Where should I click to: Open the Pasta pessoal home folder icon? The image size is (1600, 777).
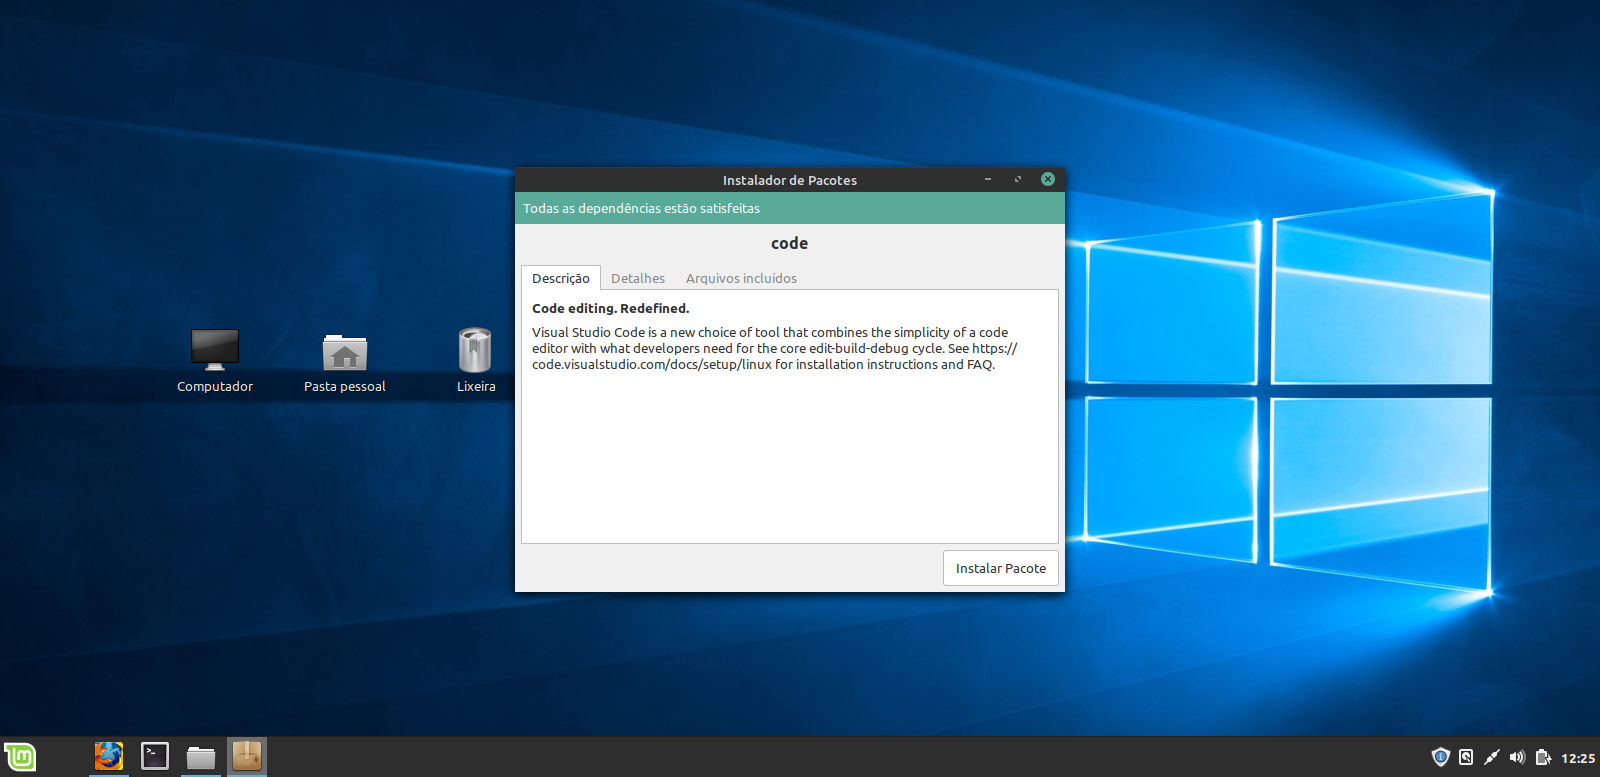[x=345, y=363]
